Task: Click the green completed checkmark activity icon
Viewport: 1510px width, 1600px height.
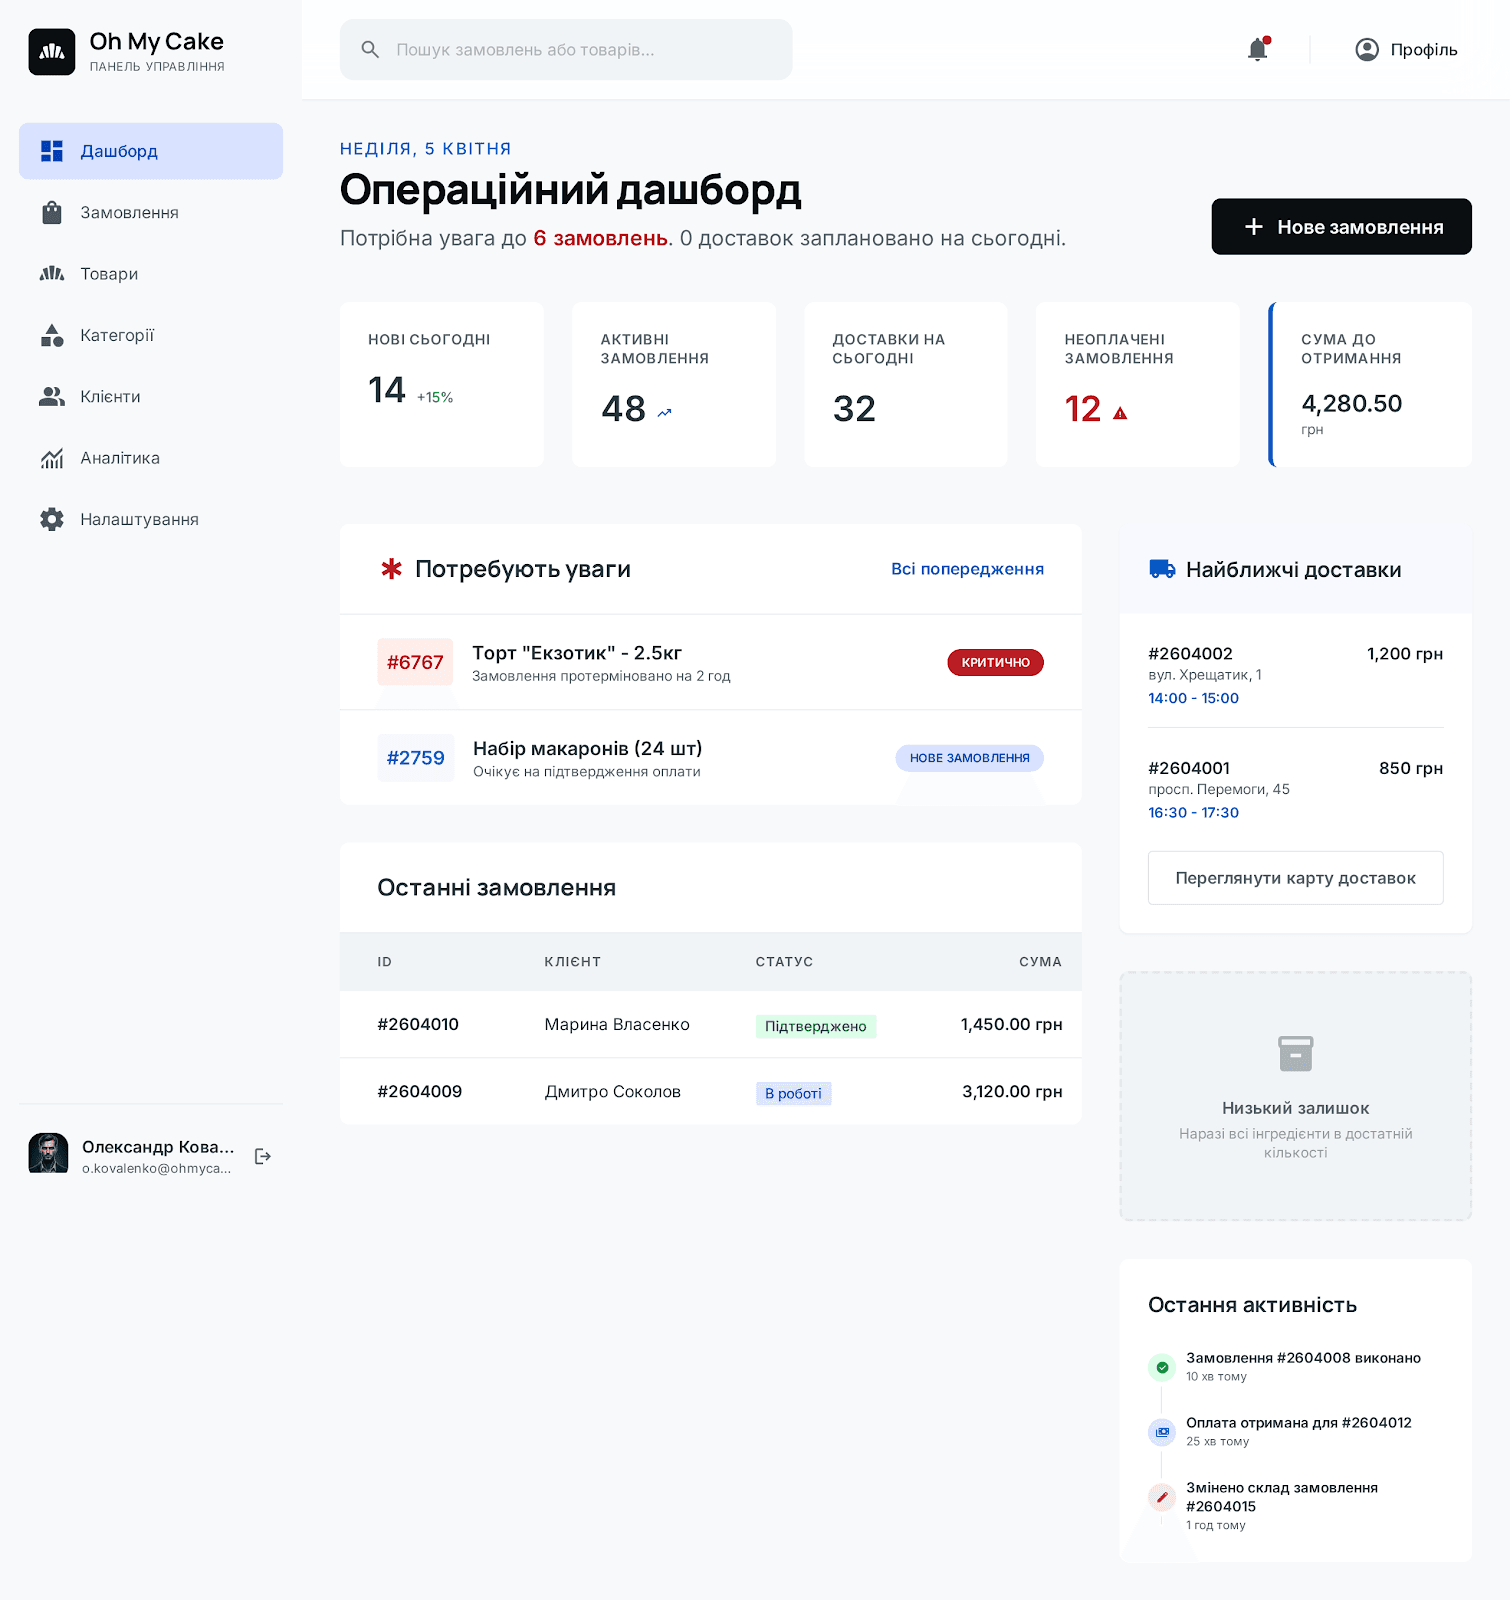Action: 1162,1367
